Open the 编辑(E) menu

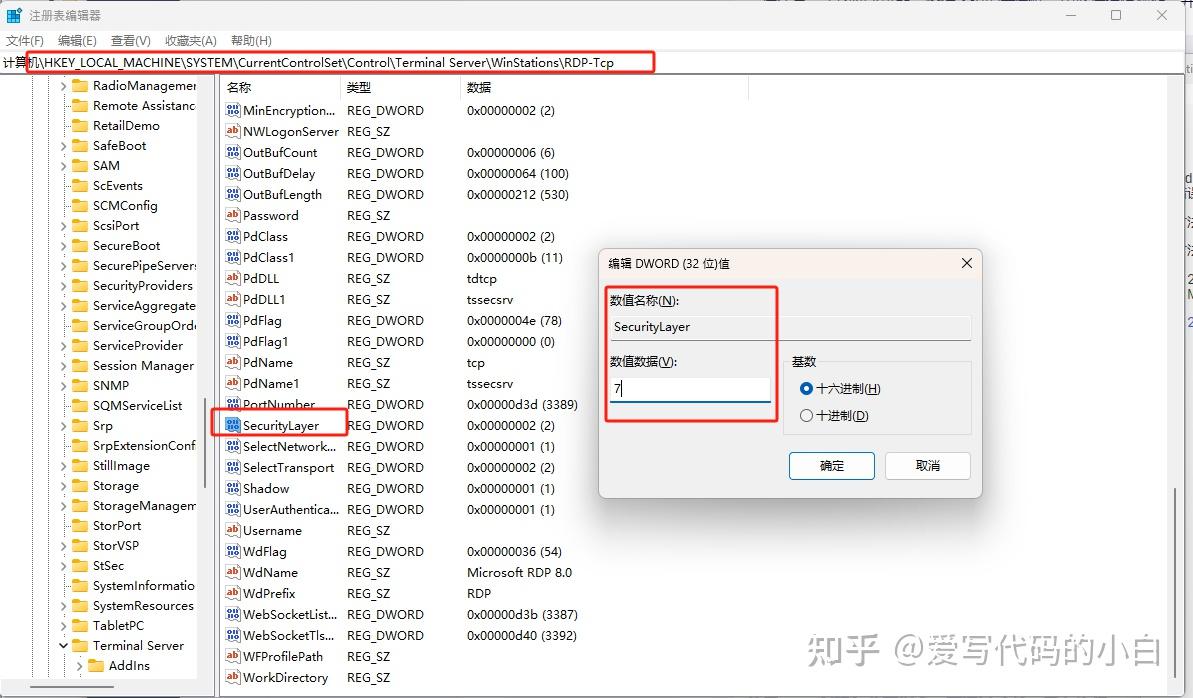coord(76,40)
